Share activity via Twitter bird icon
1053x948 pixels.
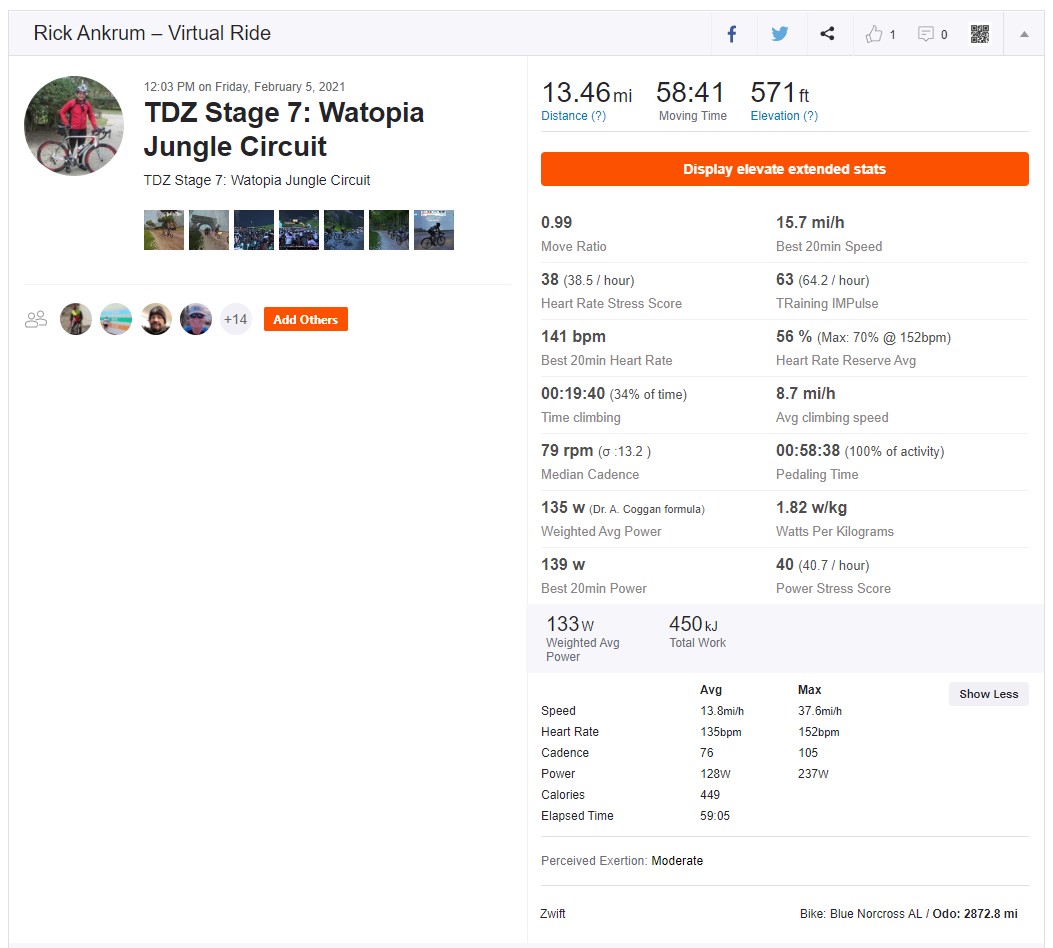pos(780,34)
